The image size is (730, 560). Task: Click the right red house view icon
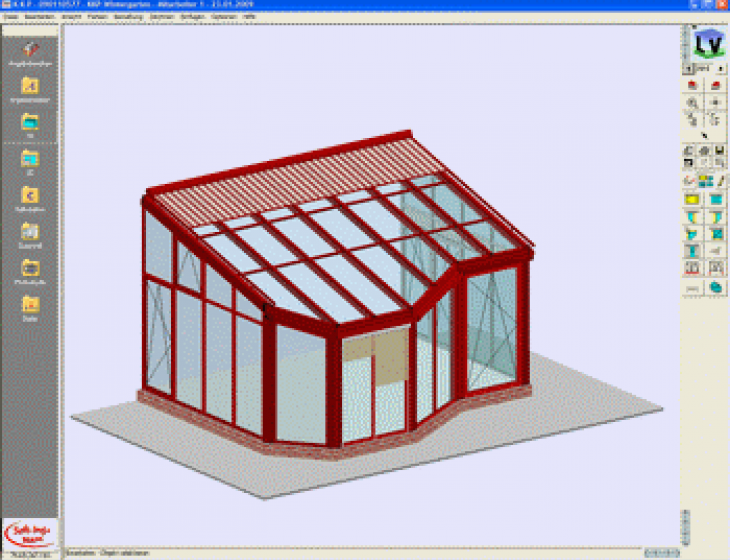(x=716, y=86)
